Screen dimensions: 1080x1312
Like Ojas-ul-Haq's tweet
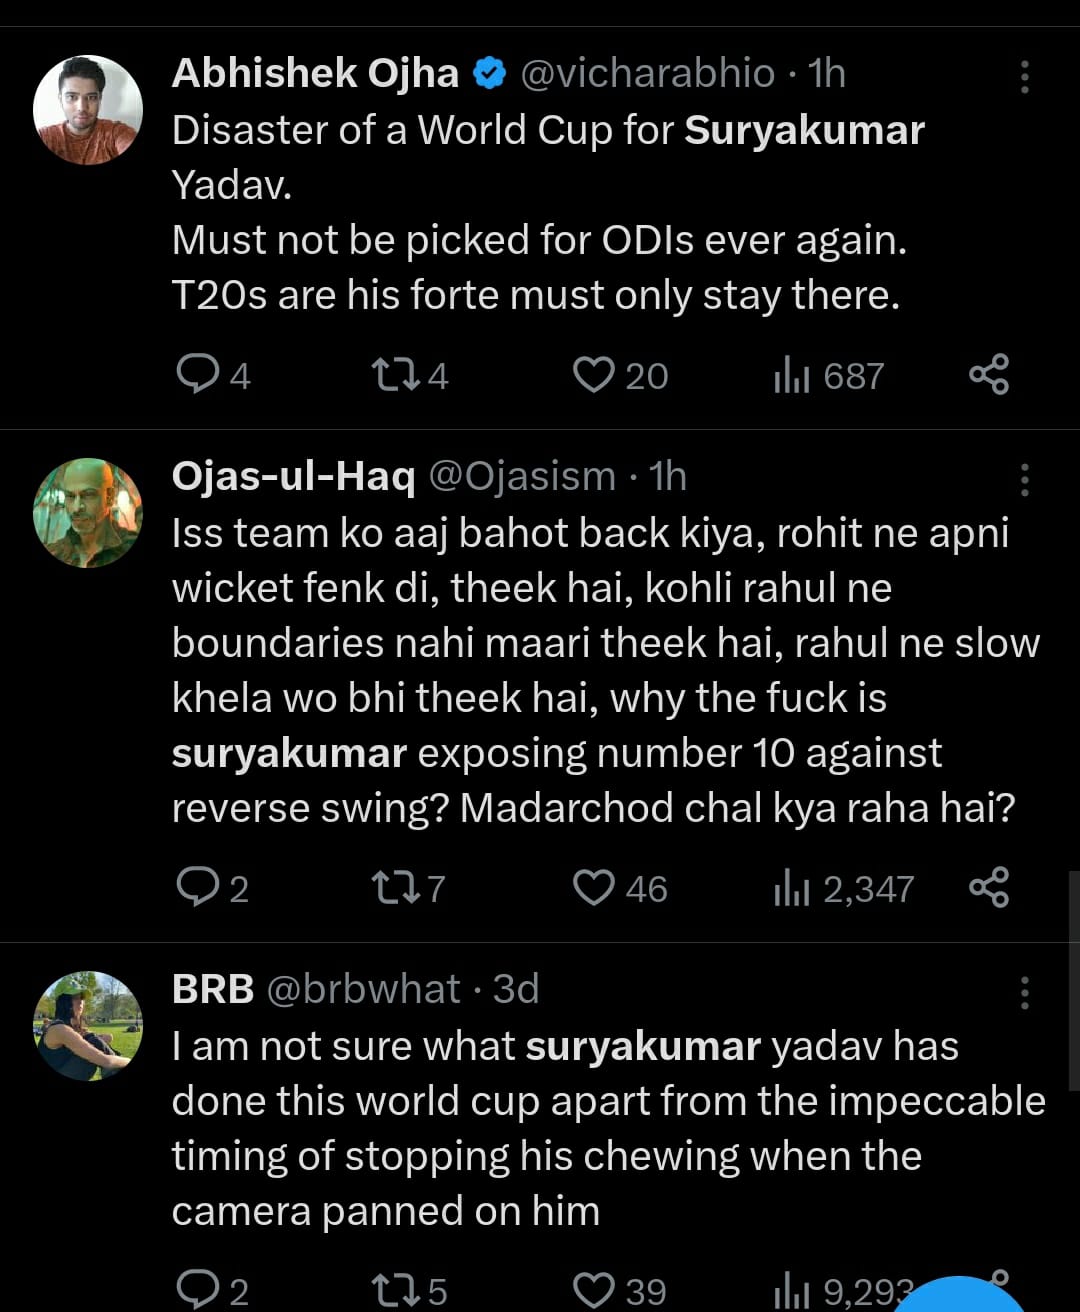(x=593, y=888)
